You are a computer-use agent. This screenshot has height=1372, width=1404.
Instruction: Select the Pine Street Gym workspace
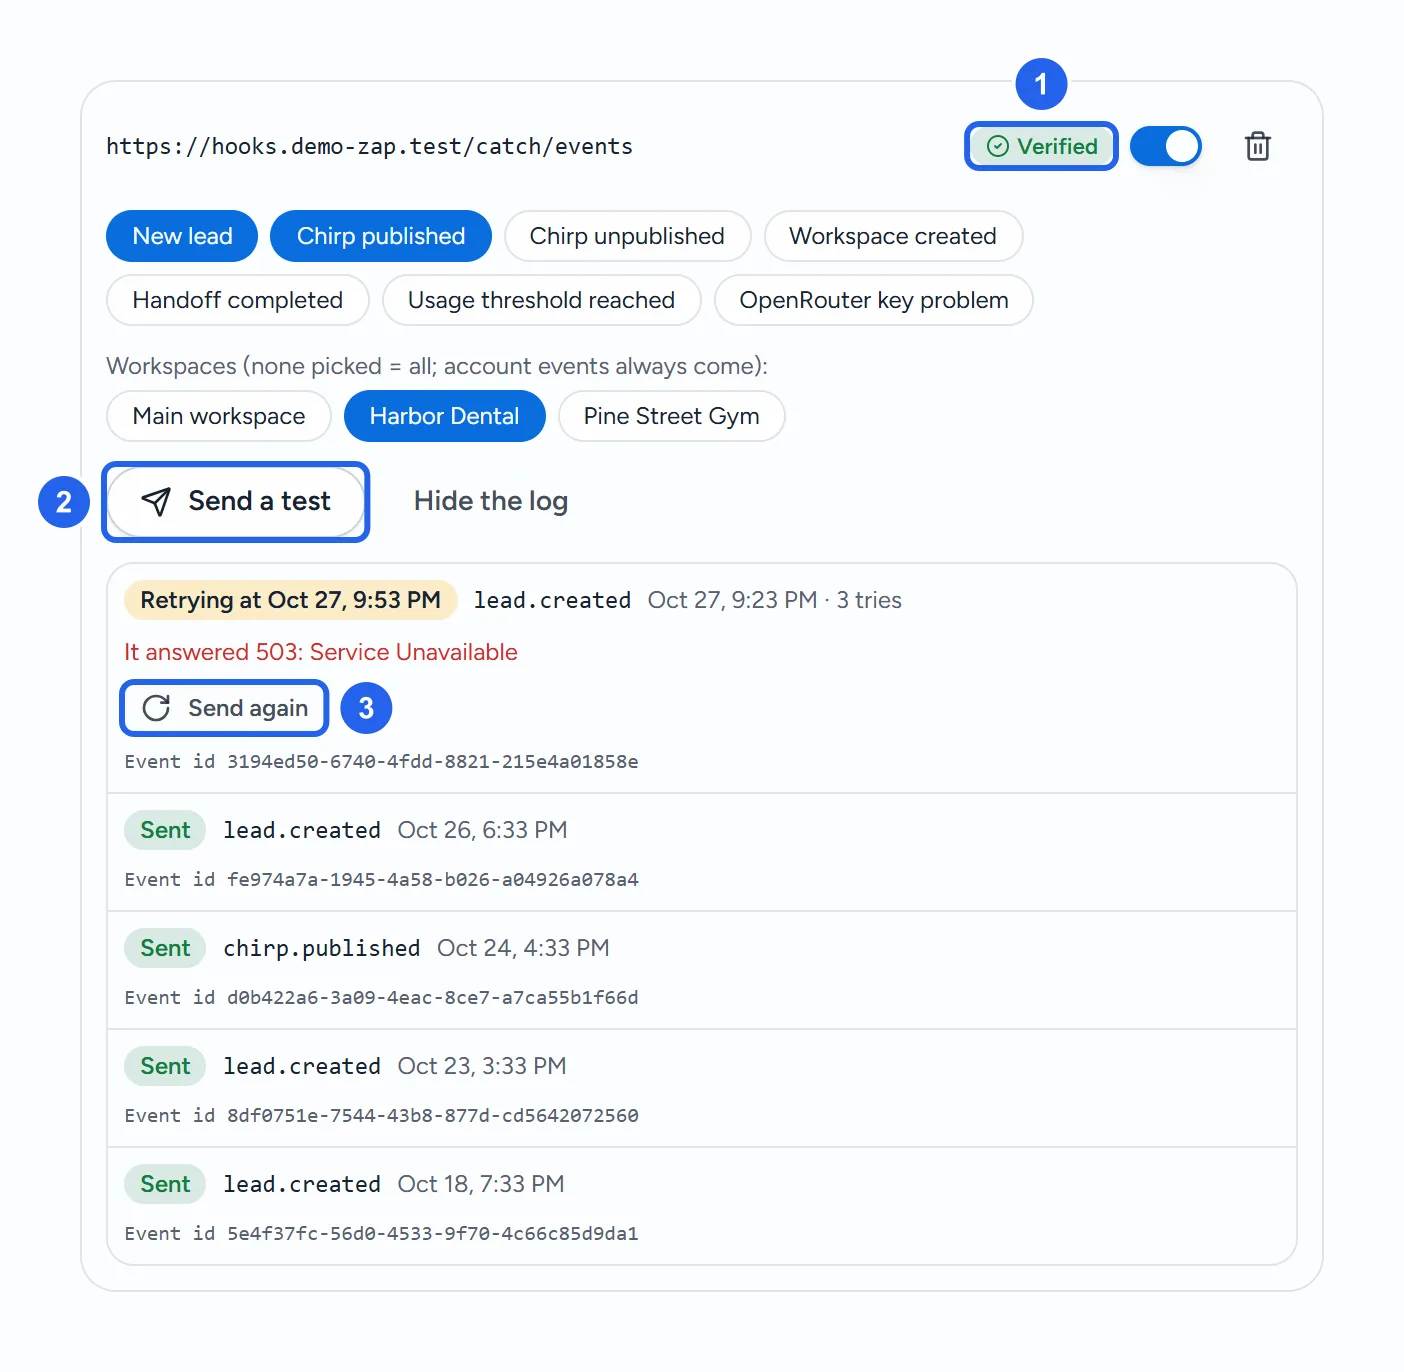pos(671,416)
